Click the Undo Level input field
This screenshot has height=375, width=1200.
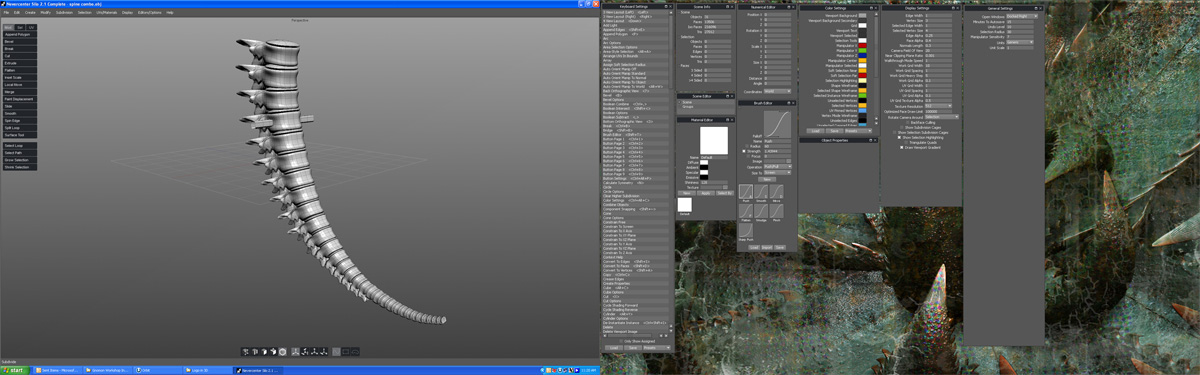[1020, 26]
